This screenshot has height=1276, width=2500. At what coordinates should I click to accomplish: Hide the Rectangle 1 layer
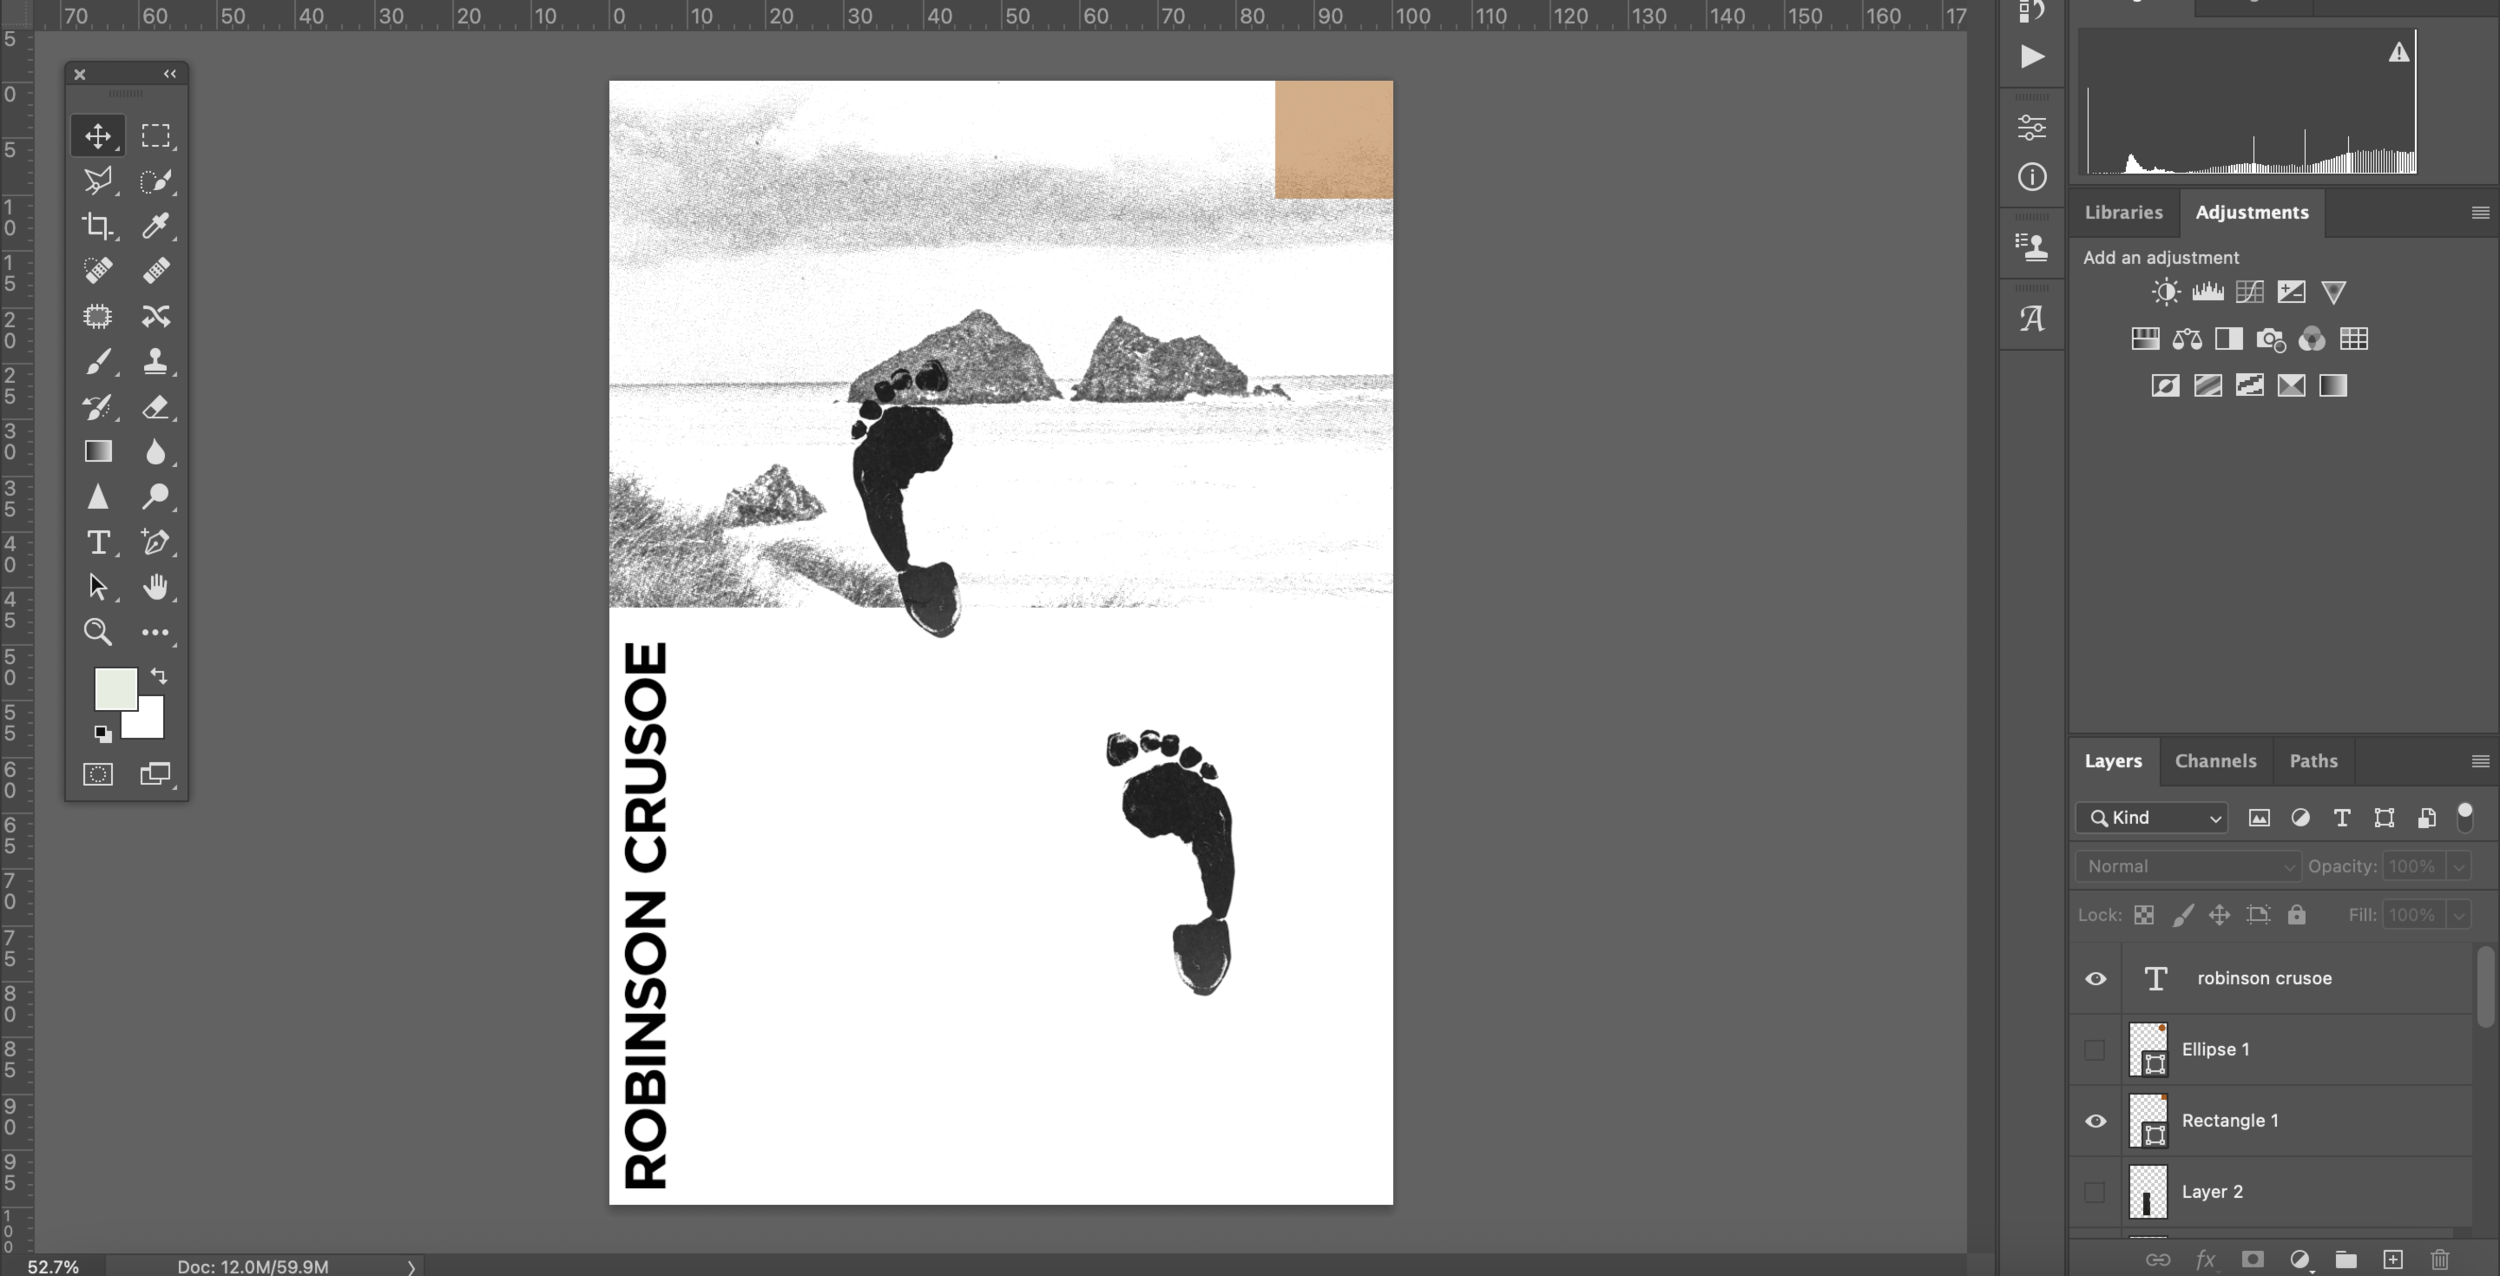[2096, 1121]
